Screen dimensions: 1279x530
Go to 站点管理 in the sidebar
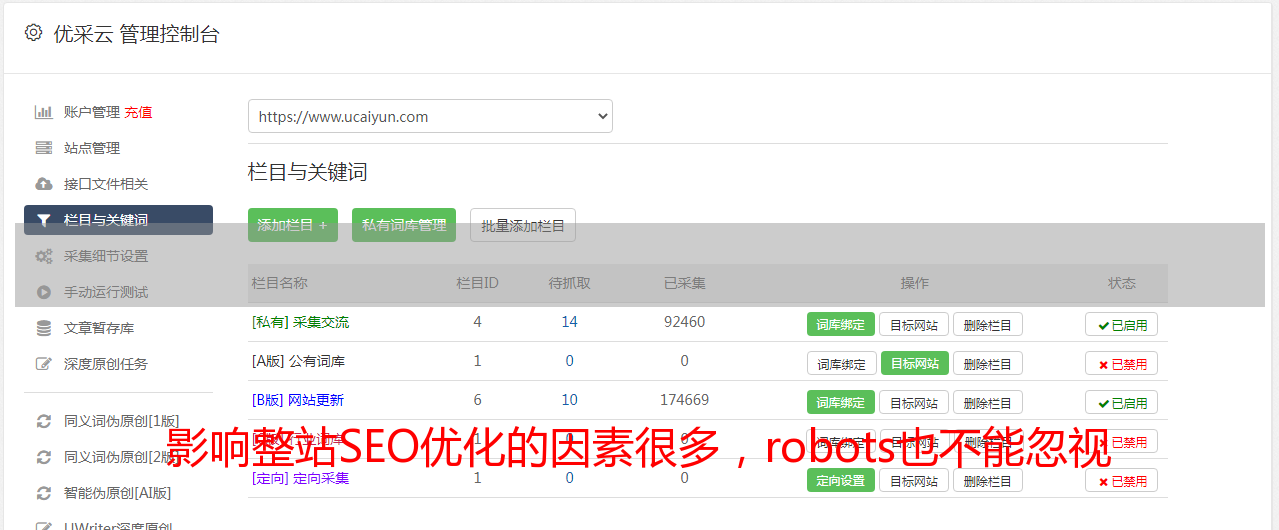tap(92, 148)
